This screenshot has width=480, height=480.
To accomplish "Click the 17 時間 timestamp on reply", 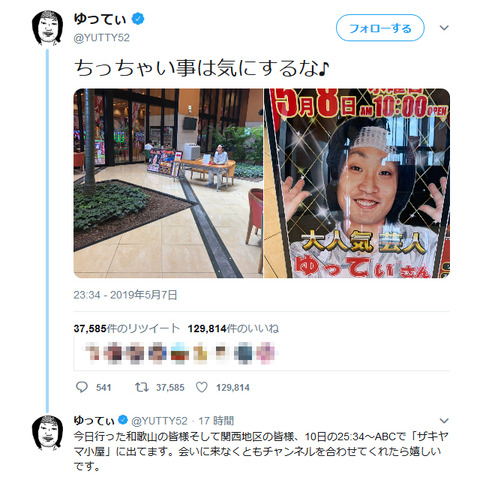I will pyautogui.click(x=216, y=421).
